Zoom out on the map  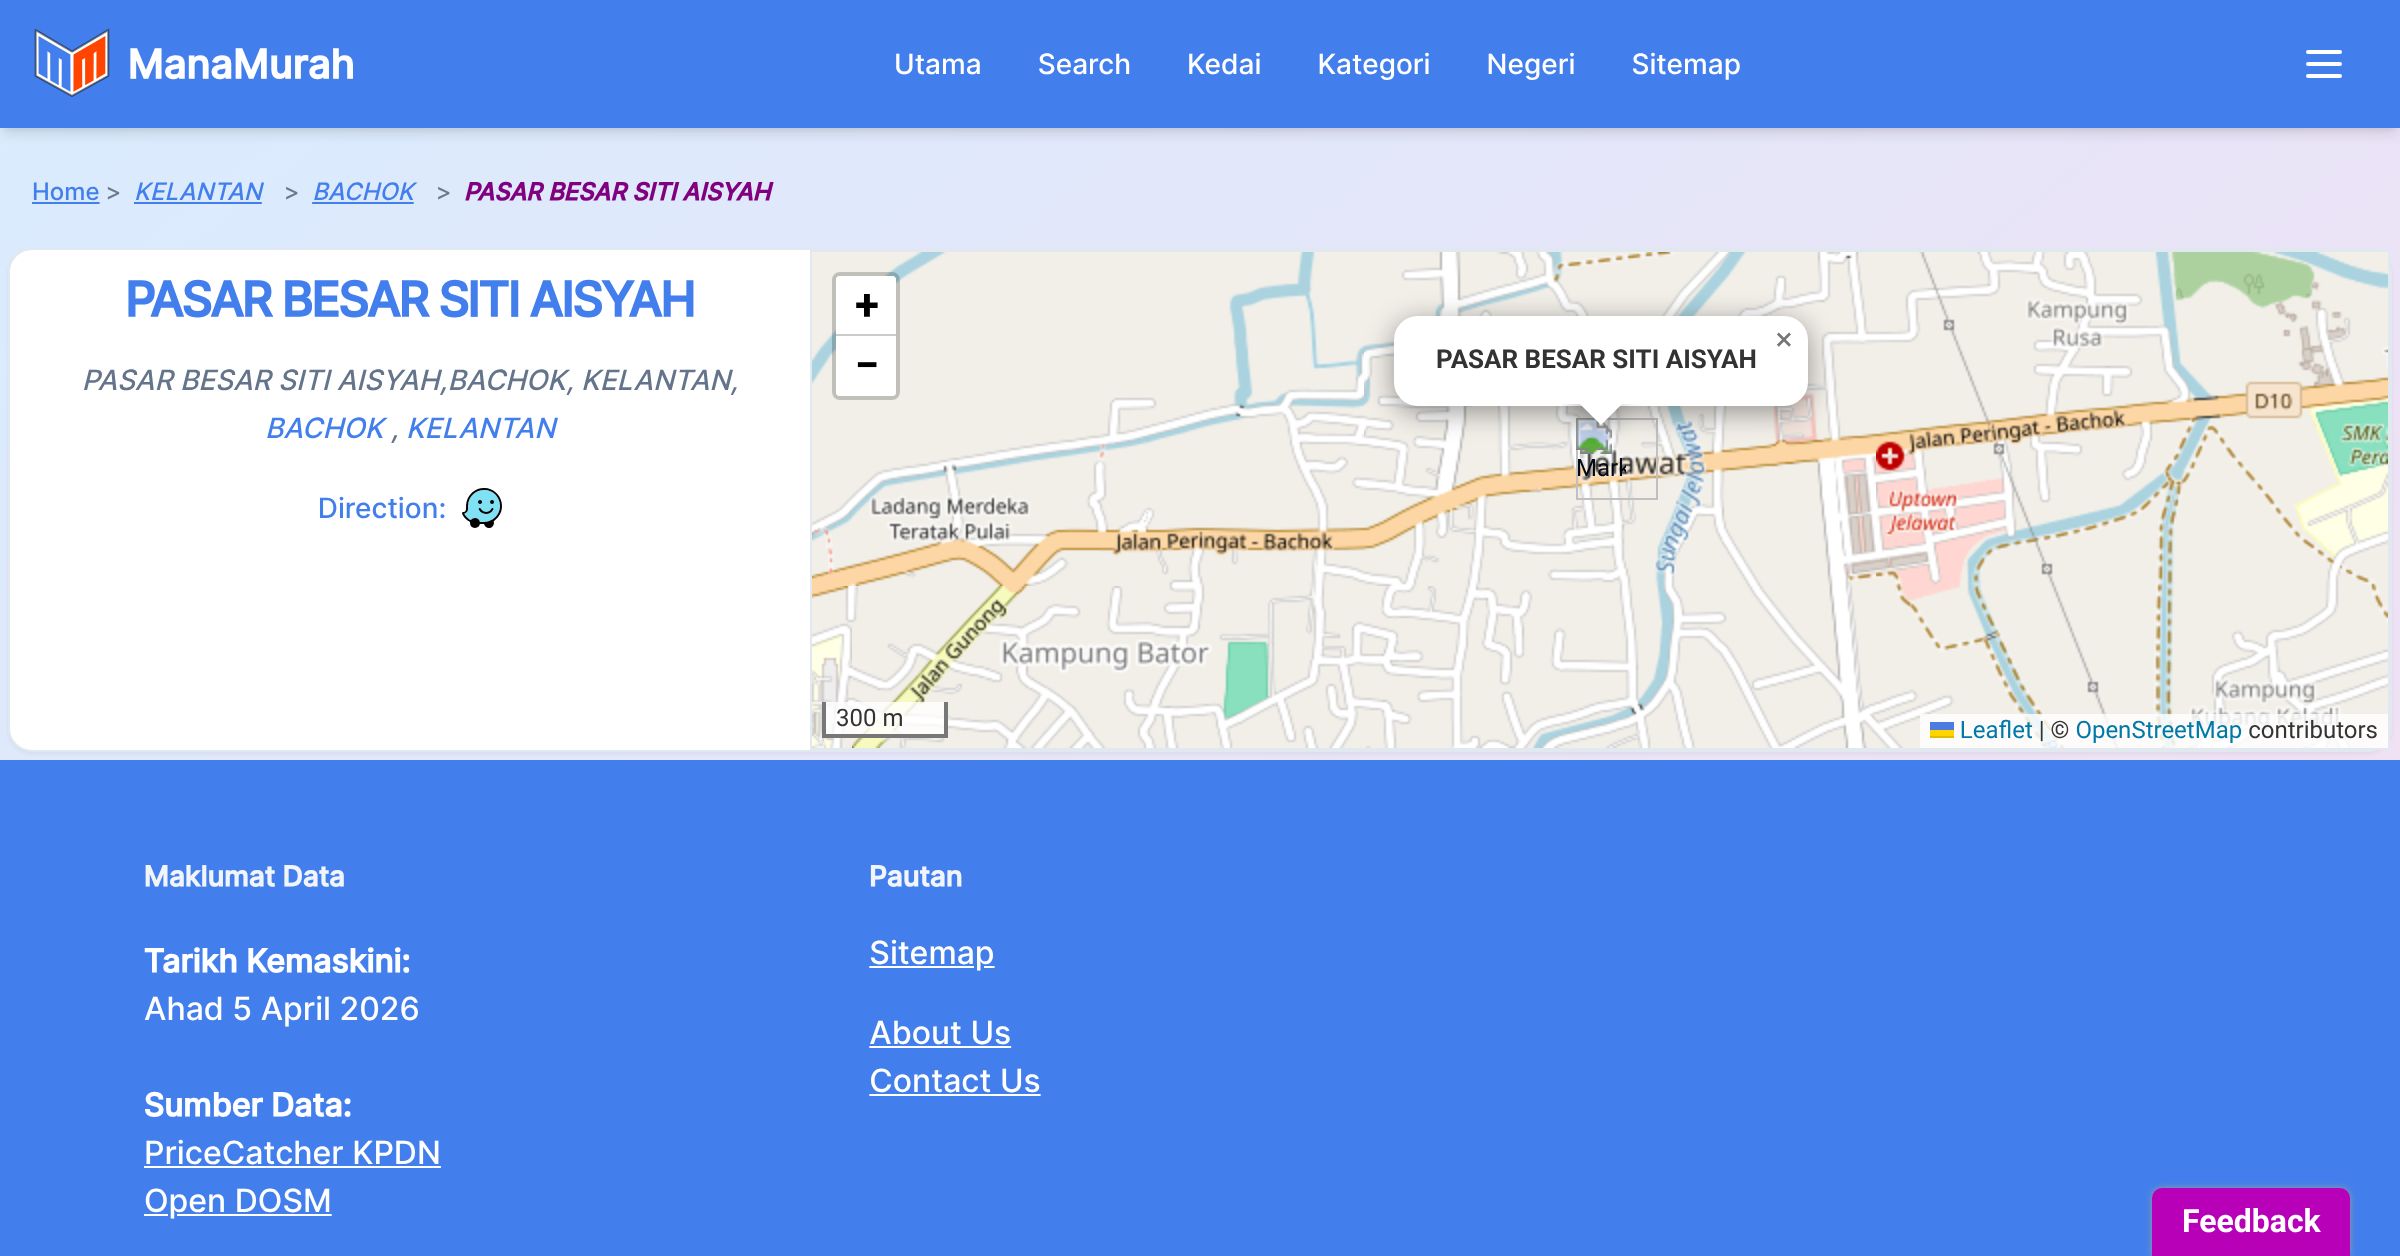click(866, 366)
